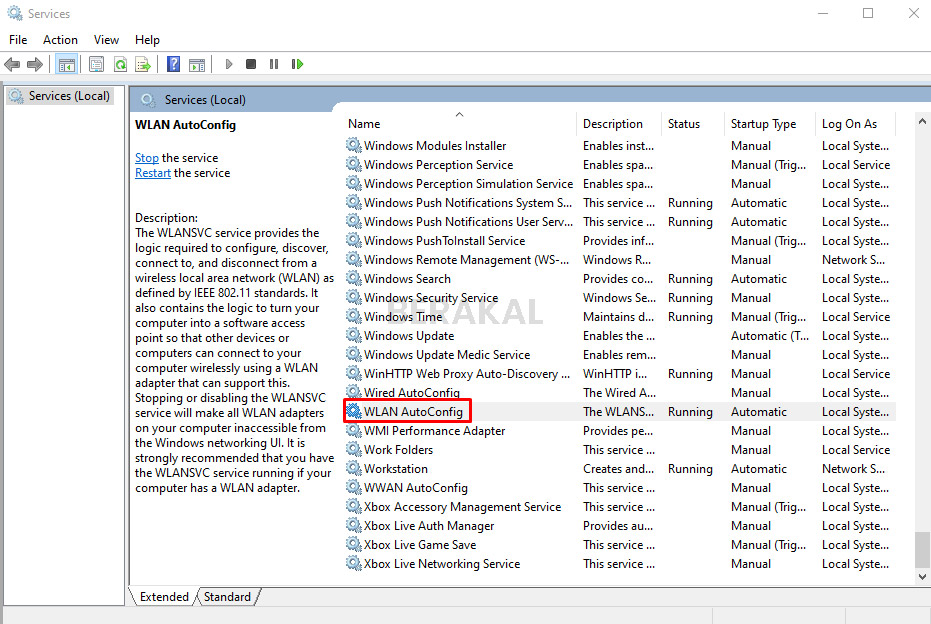Screen dimensions: 931x624
Task: Restart the service using the toolbar icon
Action: (x=298, y=63)
